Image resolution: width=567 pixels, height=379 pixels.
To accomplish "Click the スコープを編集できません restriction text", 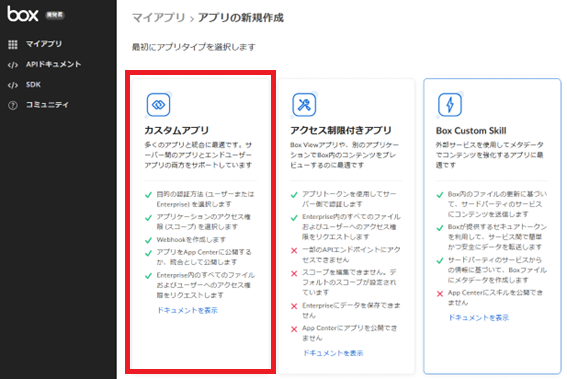I will click(x=349, y=282).
